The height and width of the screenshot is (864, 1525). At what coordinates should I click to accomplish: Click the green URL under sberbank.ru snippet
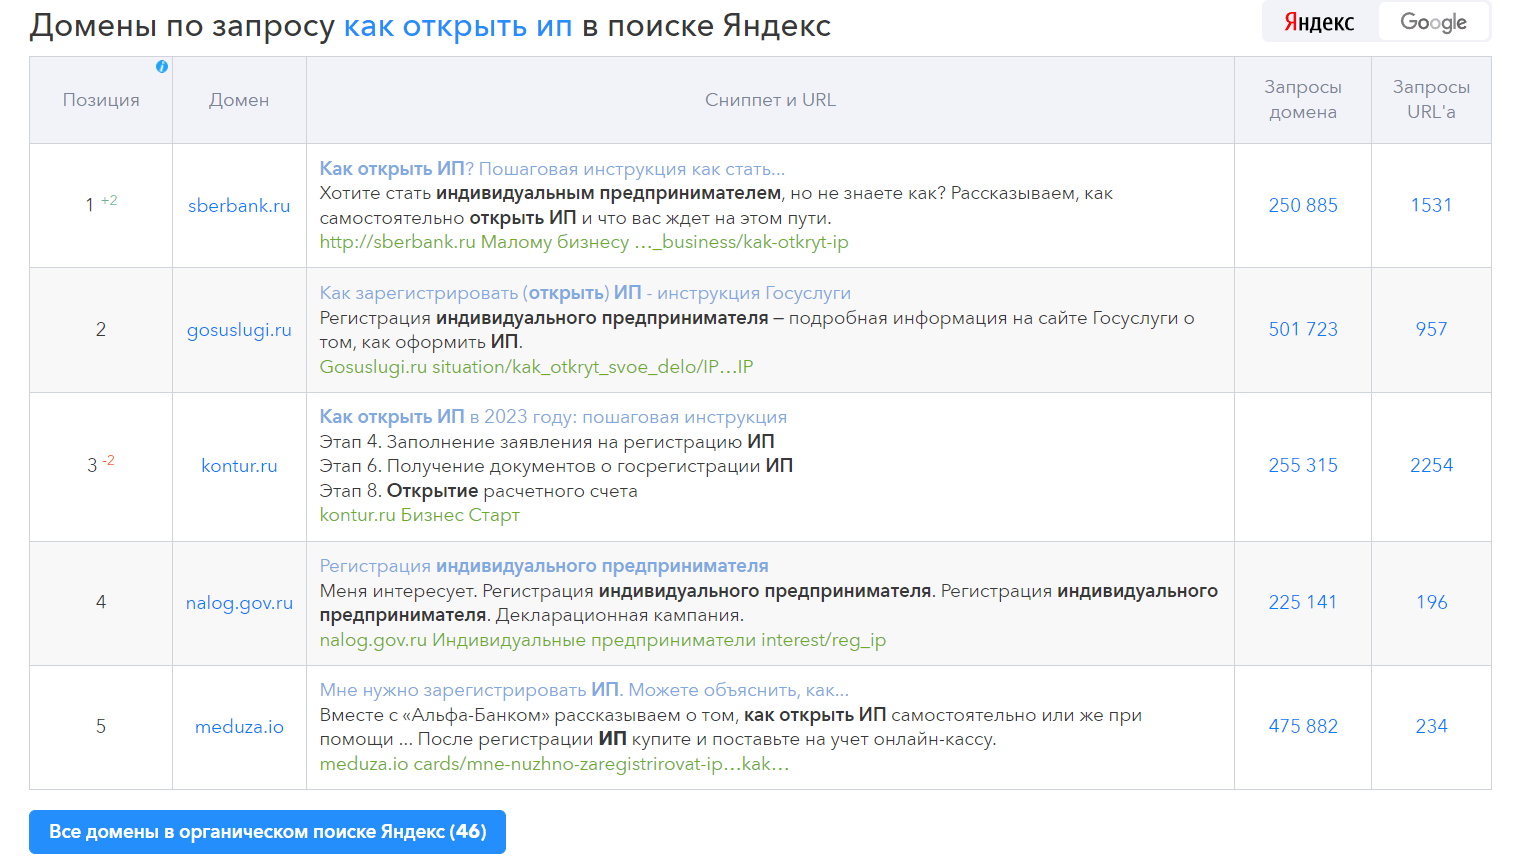(582, 242)
